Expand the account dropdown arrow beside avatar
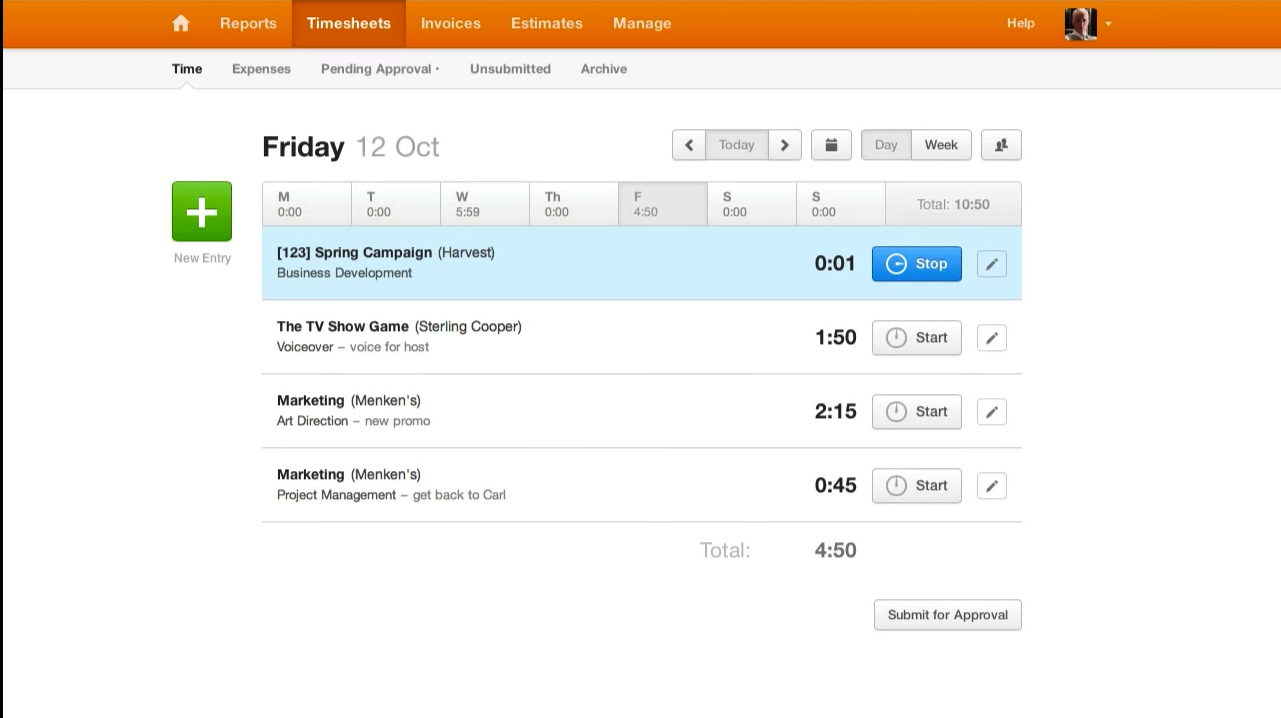This screenshot has width=1281, height=718. 1108,24
